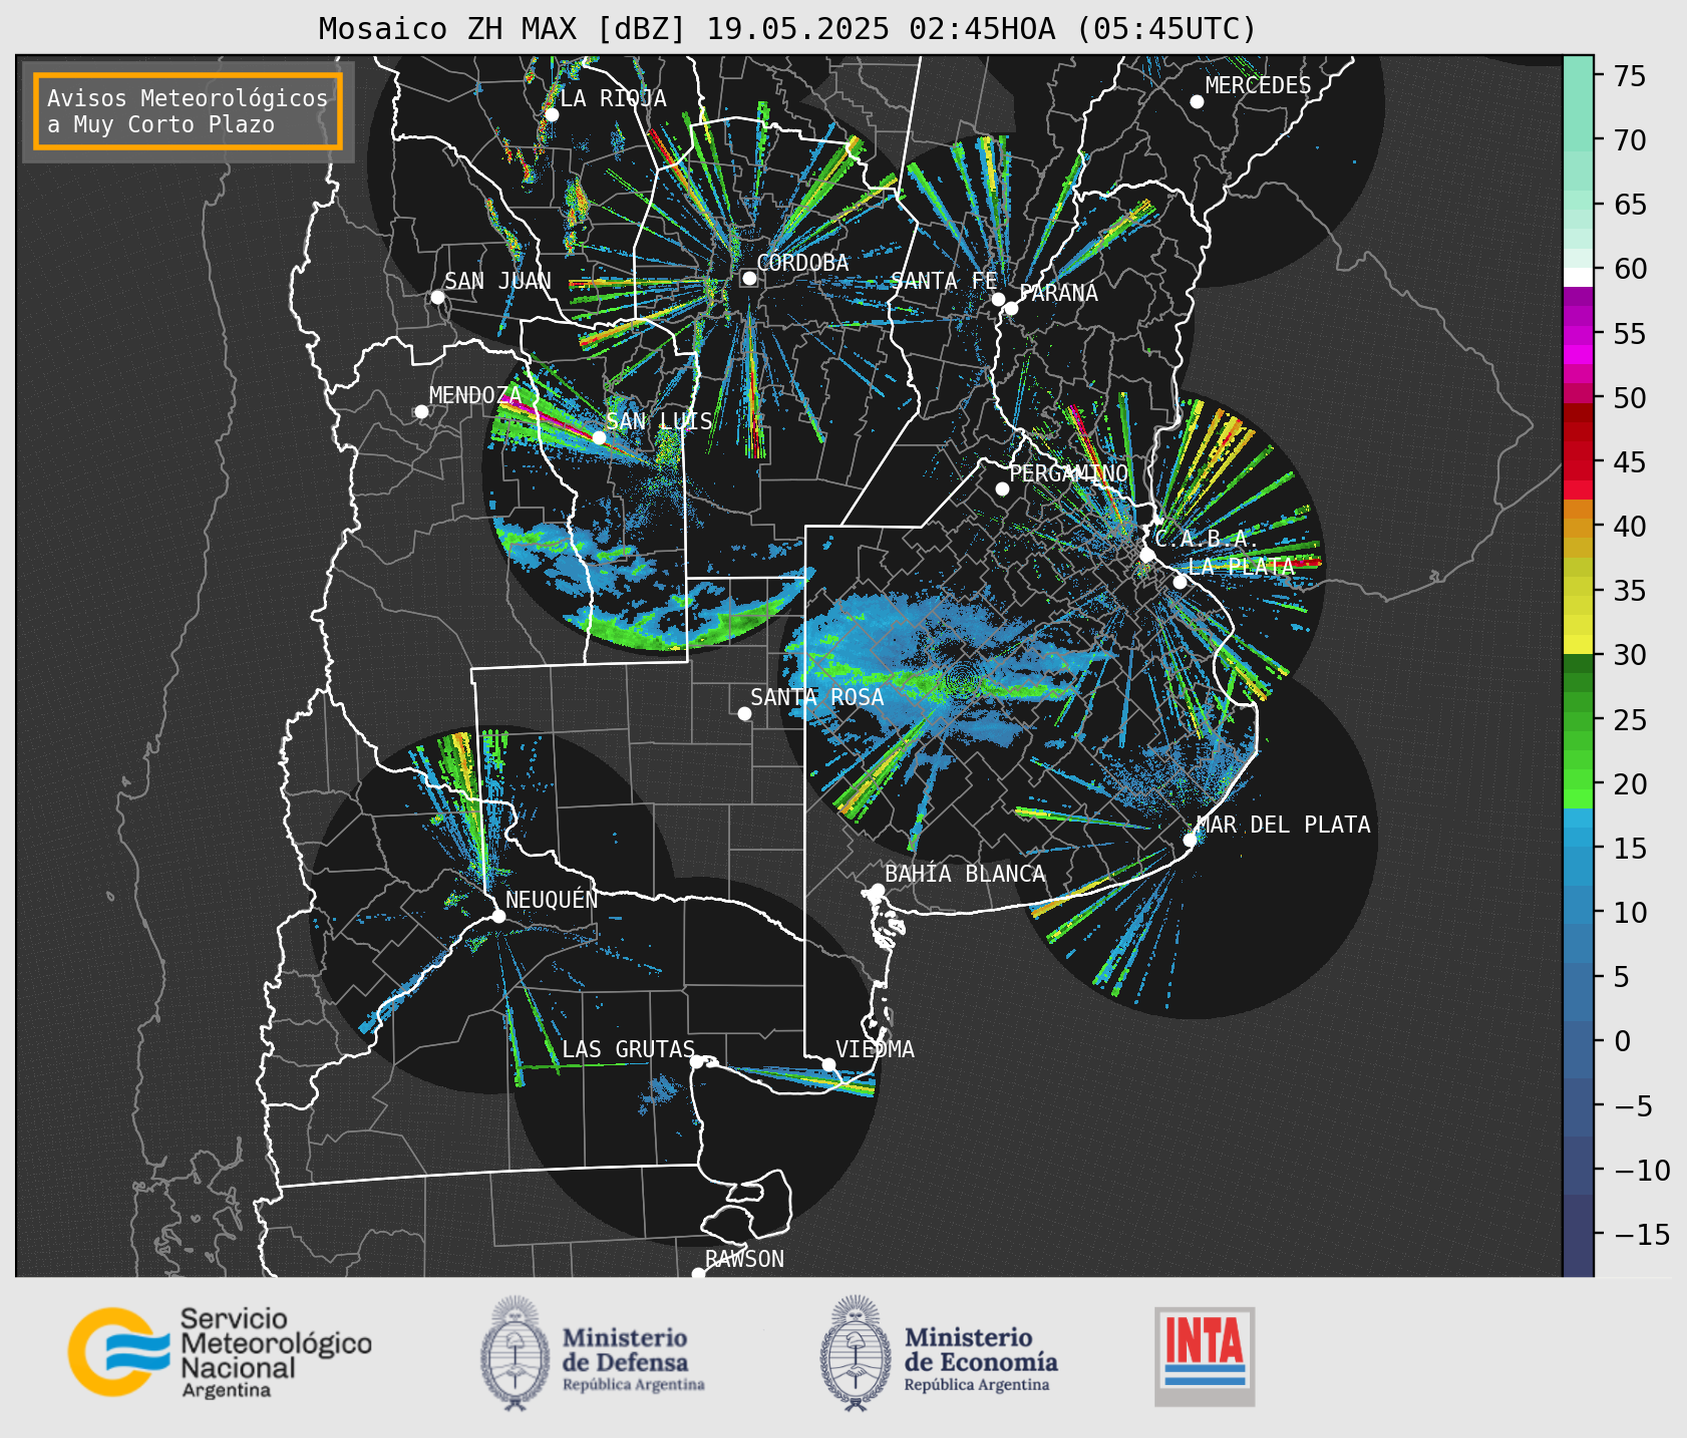1687x1438 pixels.
Task: Click the INTA logo
Action: click(x=1204, y=1356)
